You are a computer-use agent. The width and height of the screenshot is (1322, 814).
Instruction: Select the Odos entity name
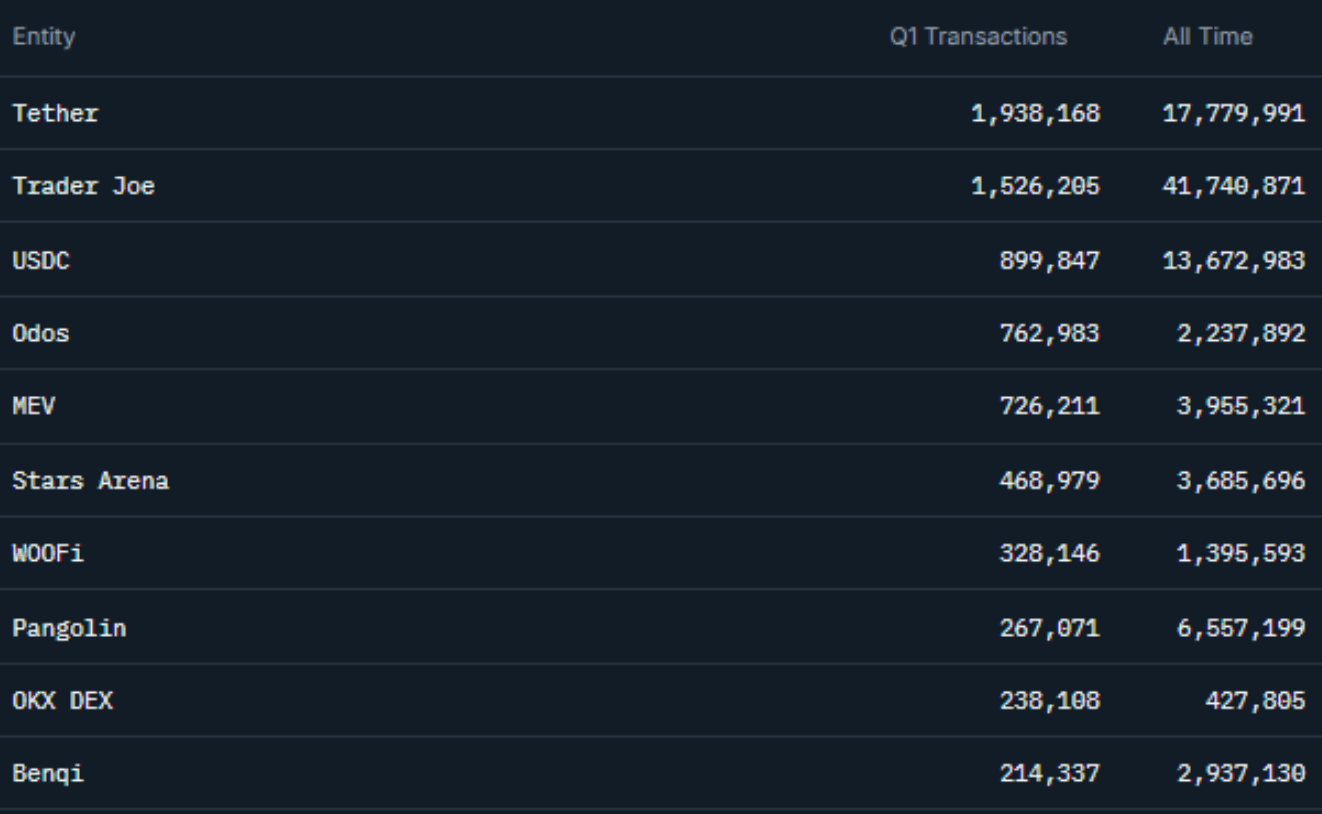(x=41, y=334)
